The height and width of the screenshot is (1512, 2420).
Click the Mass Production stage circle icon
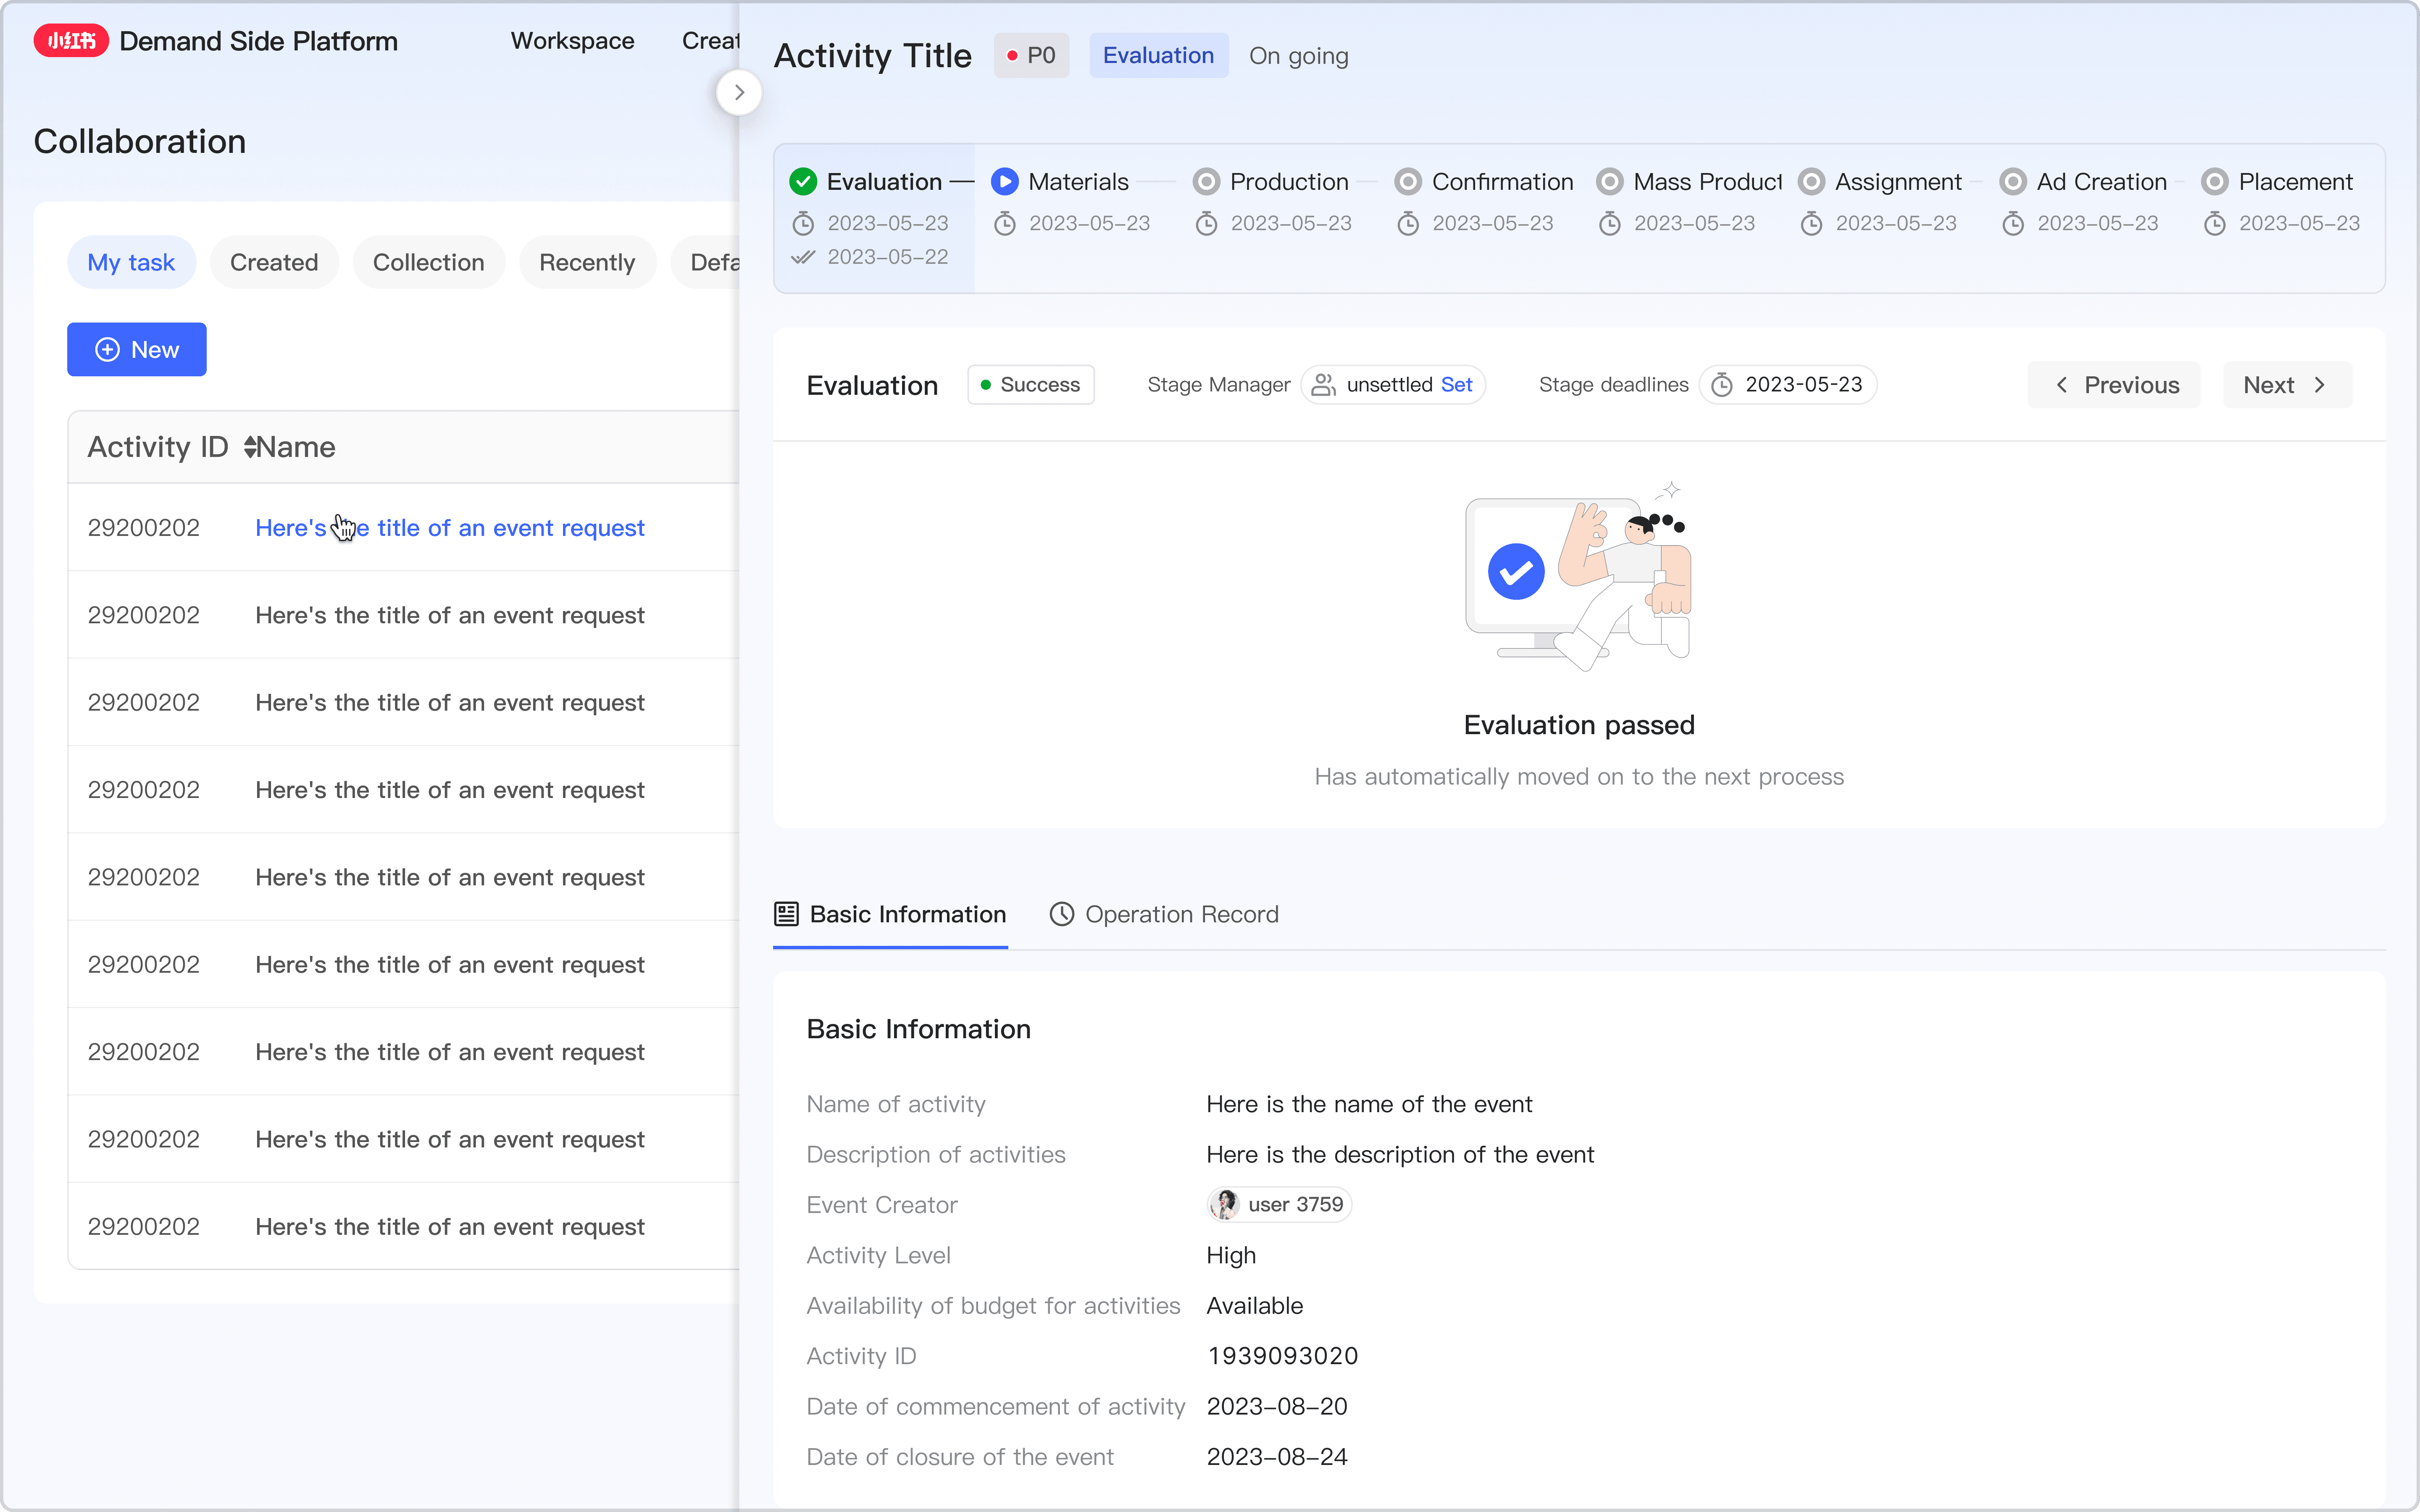1610,182
